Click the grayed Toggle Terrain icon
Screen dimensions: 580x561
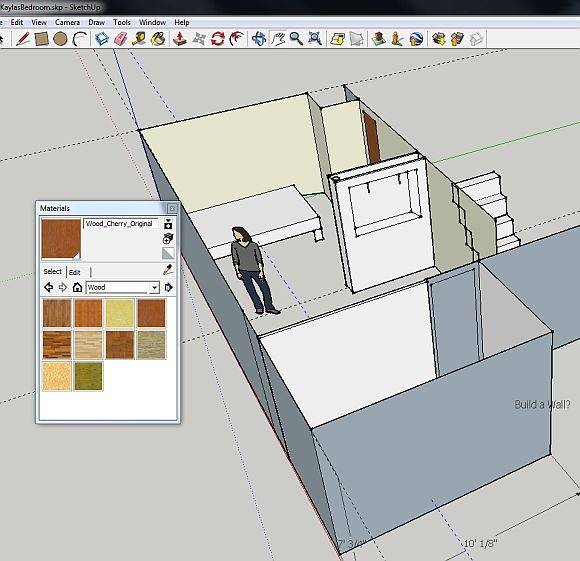click(356, 39)
